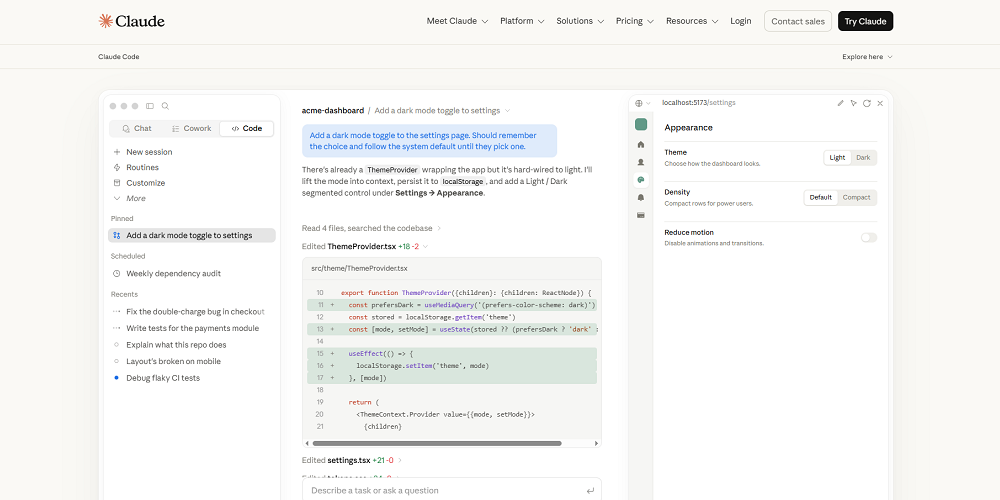1000x500 pixels.
Task: Set Density to Compact
Action: 857,198
